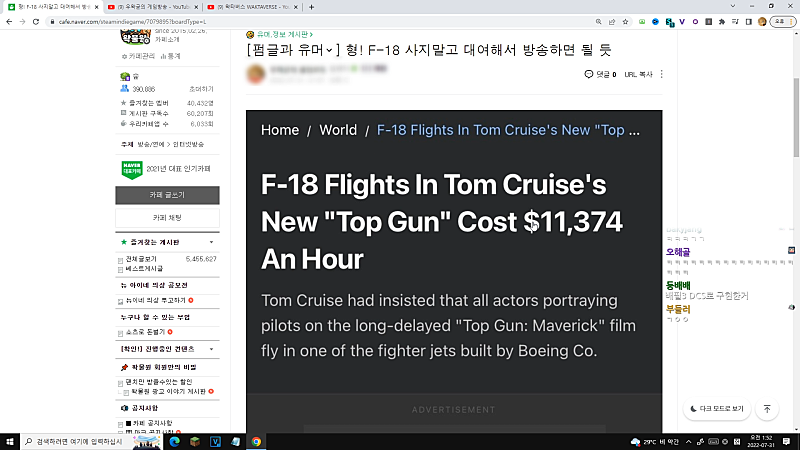Open the notepad-style app on taskbar
The width and height of the screenshot is (800, 450).
point(236,442)
